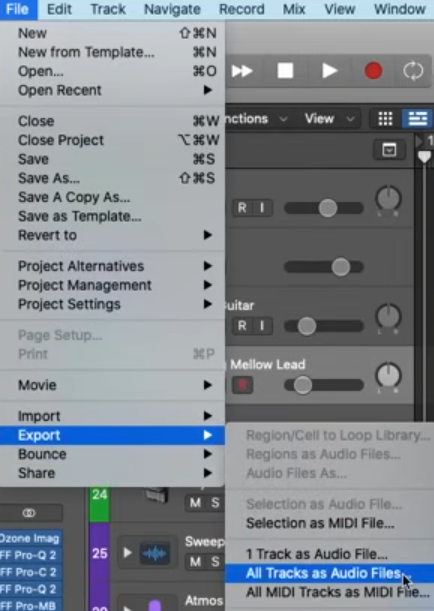Solo the Sweep track 25

(x=215, y=562)
